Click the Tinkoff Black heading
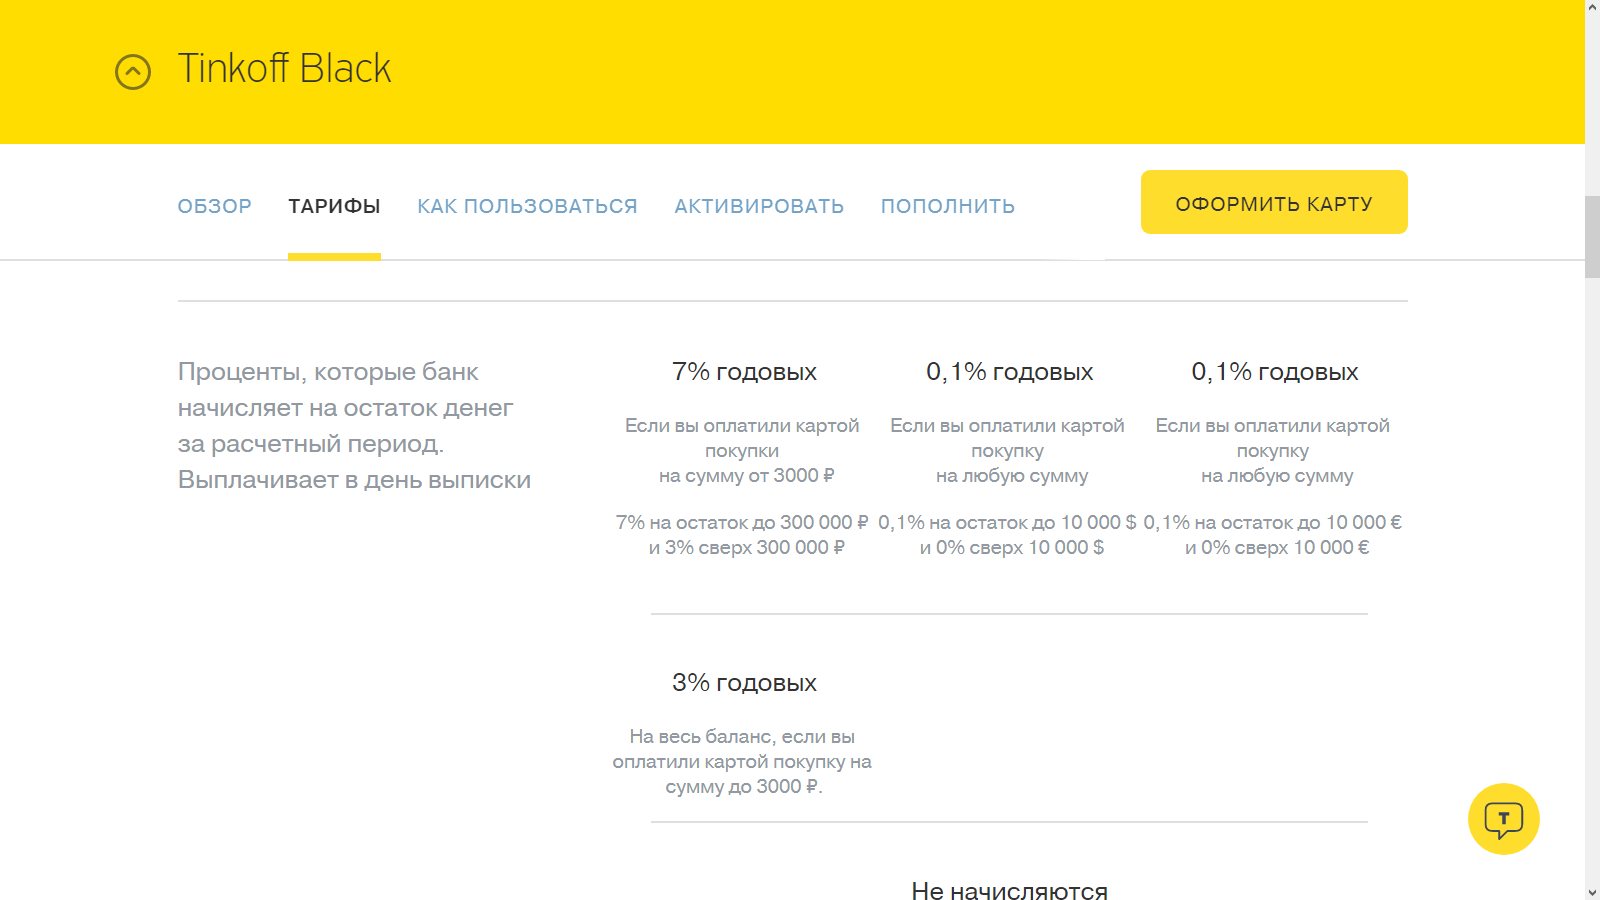Image resolution: width=1600 pixels, height=900 pixels. point(284,68)
